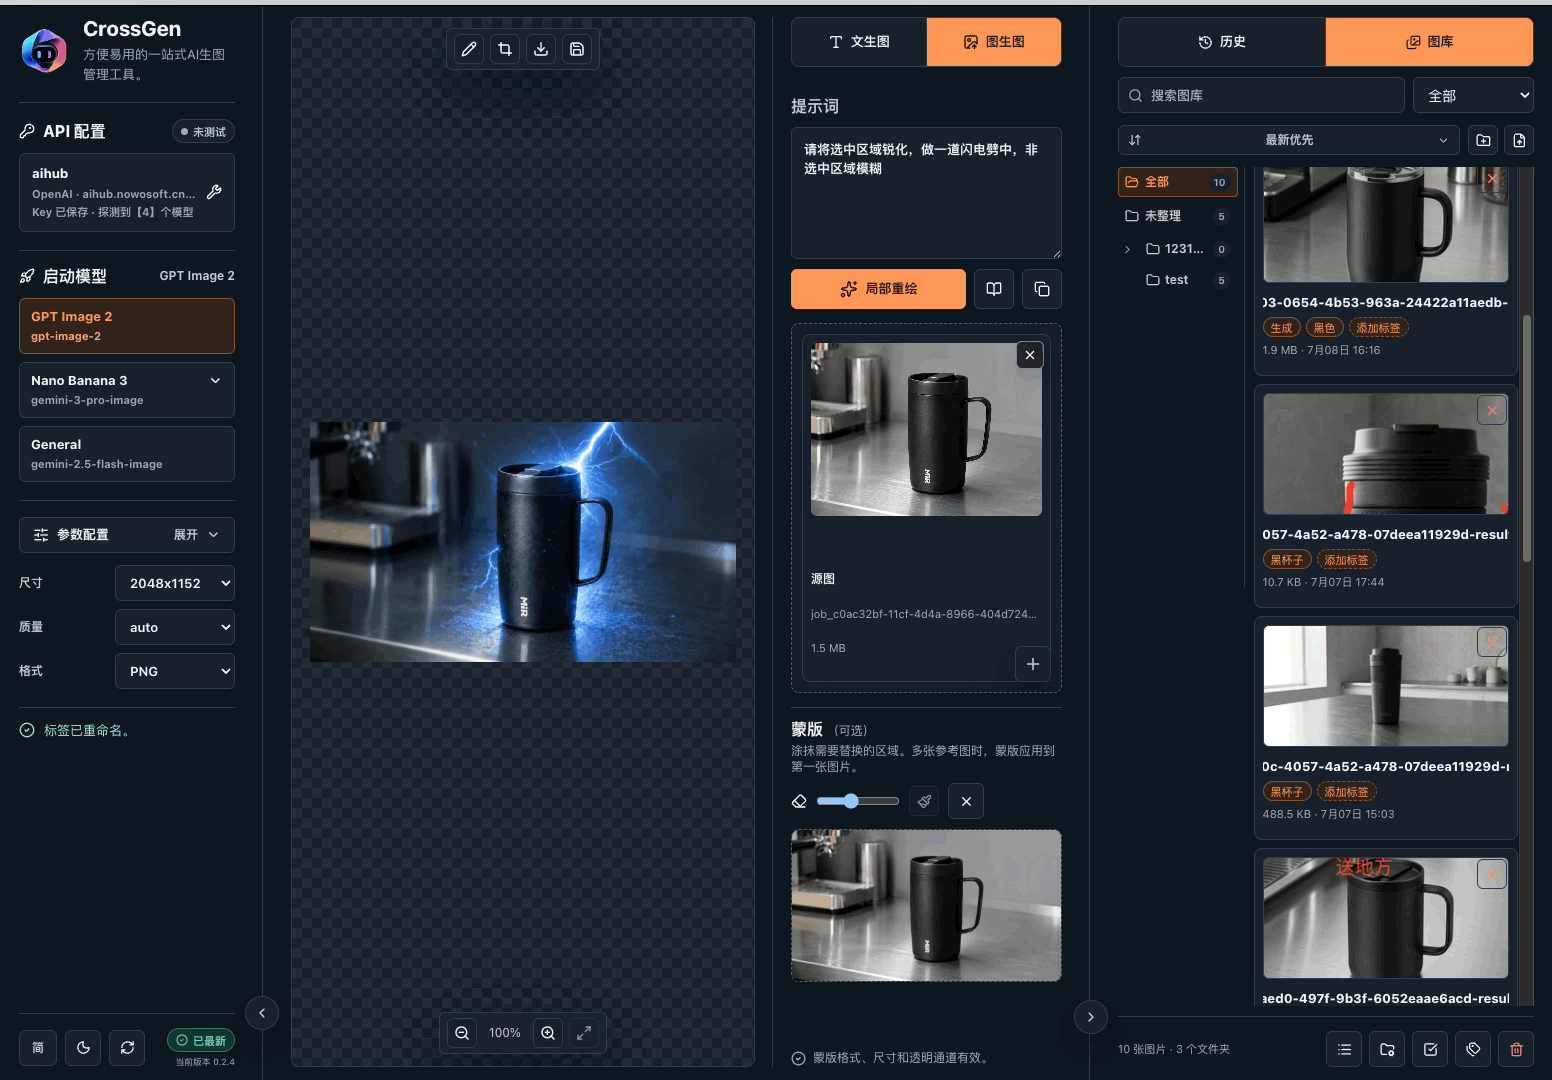Screen dimensions: 1552x1080
Task: Collapse the left sidebar with arrow
Action: [x=262, y=1013]
